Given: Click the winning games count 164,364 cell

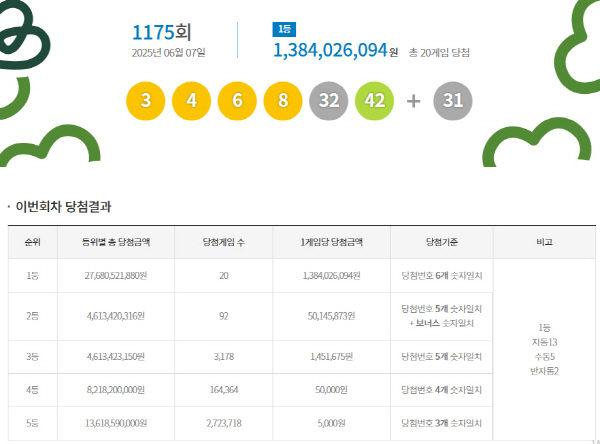Looking at the screenshot, I should tap(224, 390).
